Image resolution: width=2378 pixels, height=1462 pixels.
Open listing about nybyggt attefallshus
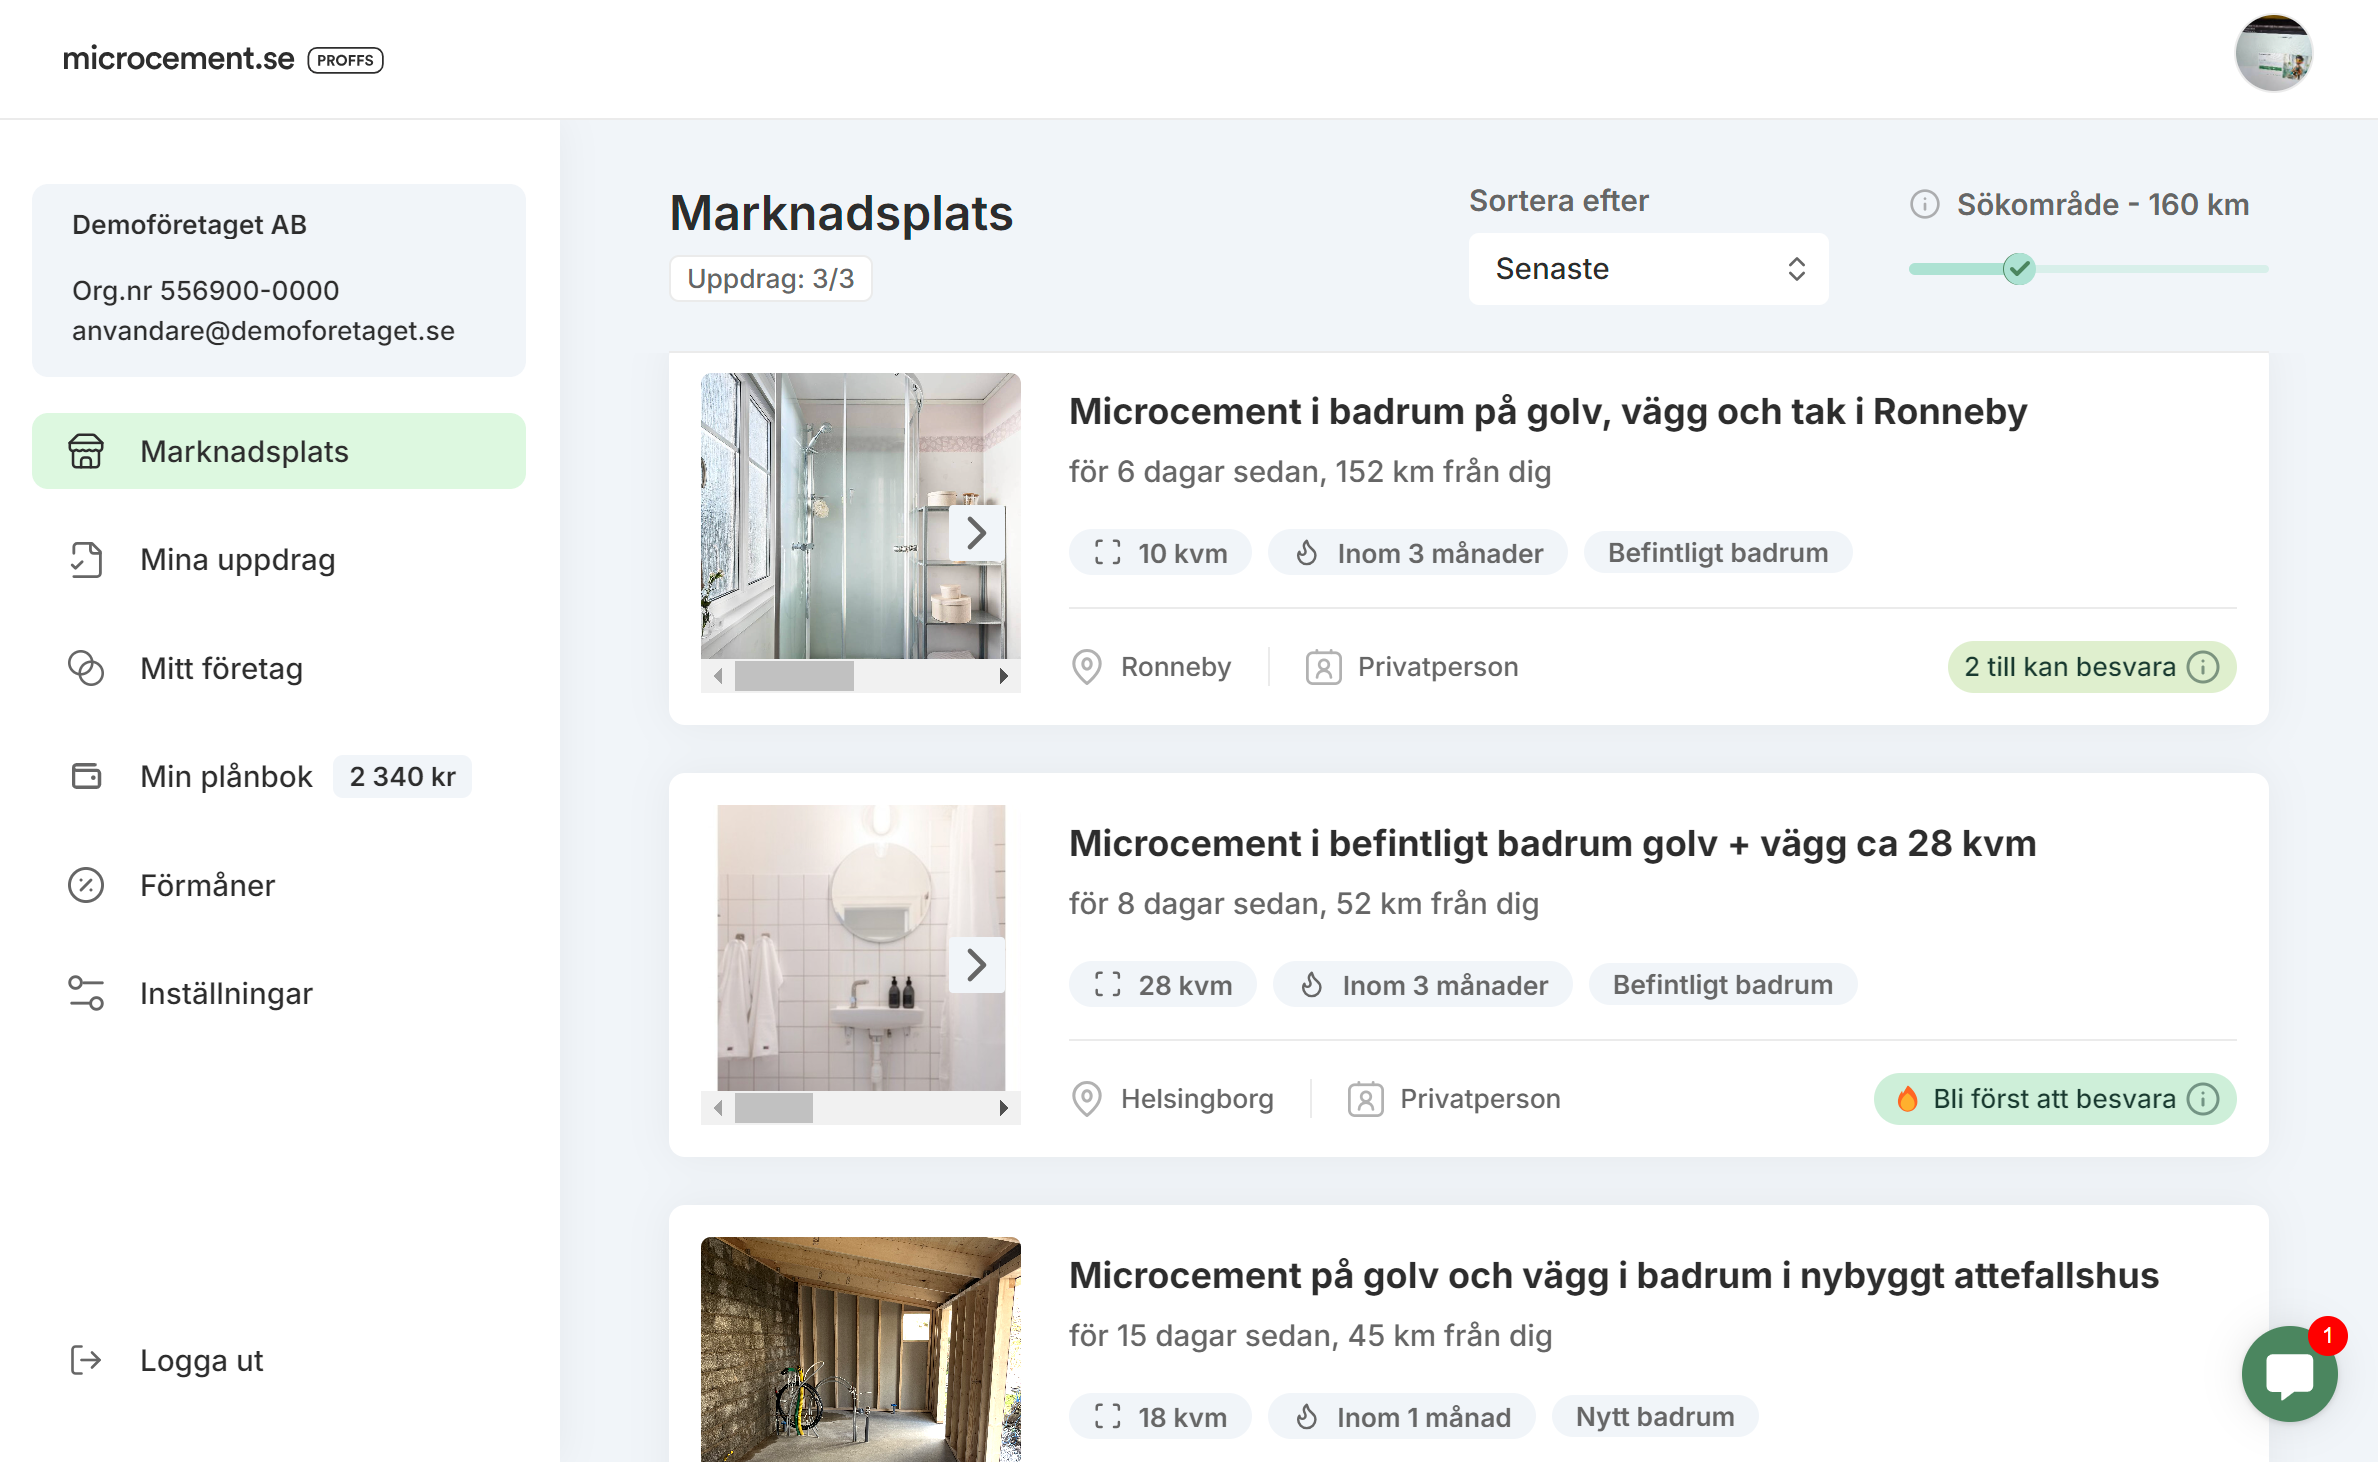tap(1613, 1276)
